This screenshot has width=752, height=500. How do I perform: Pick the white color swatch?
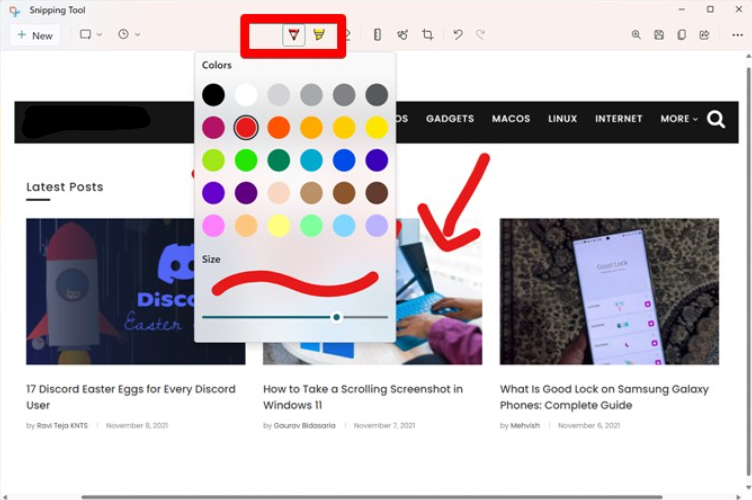[246, 95]
